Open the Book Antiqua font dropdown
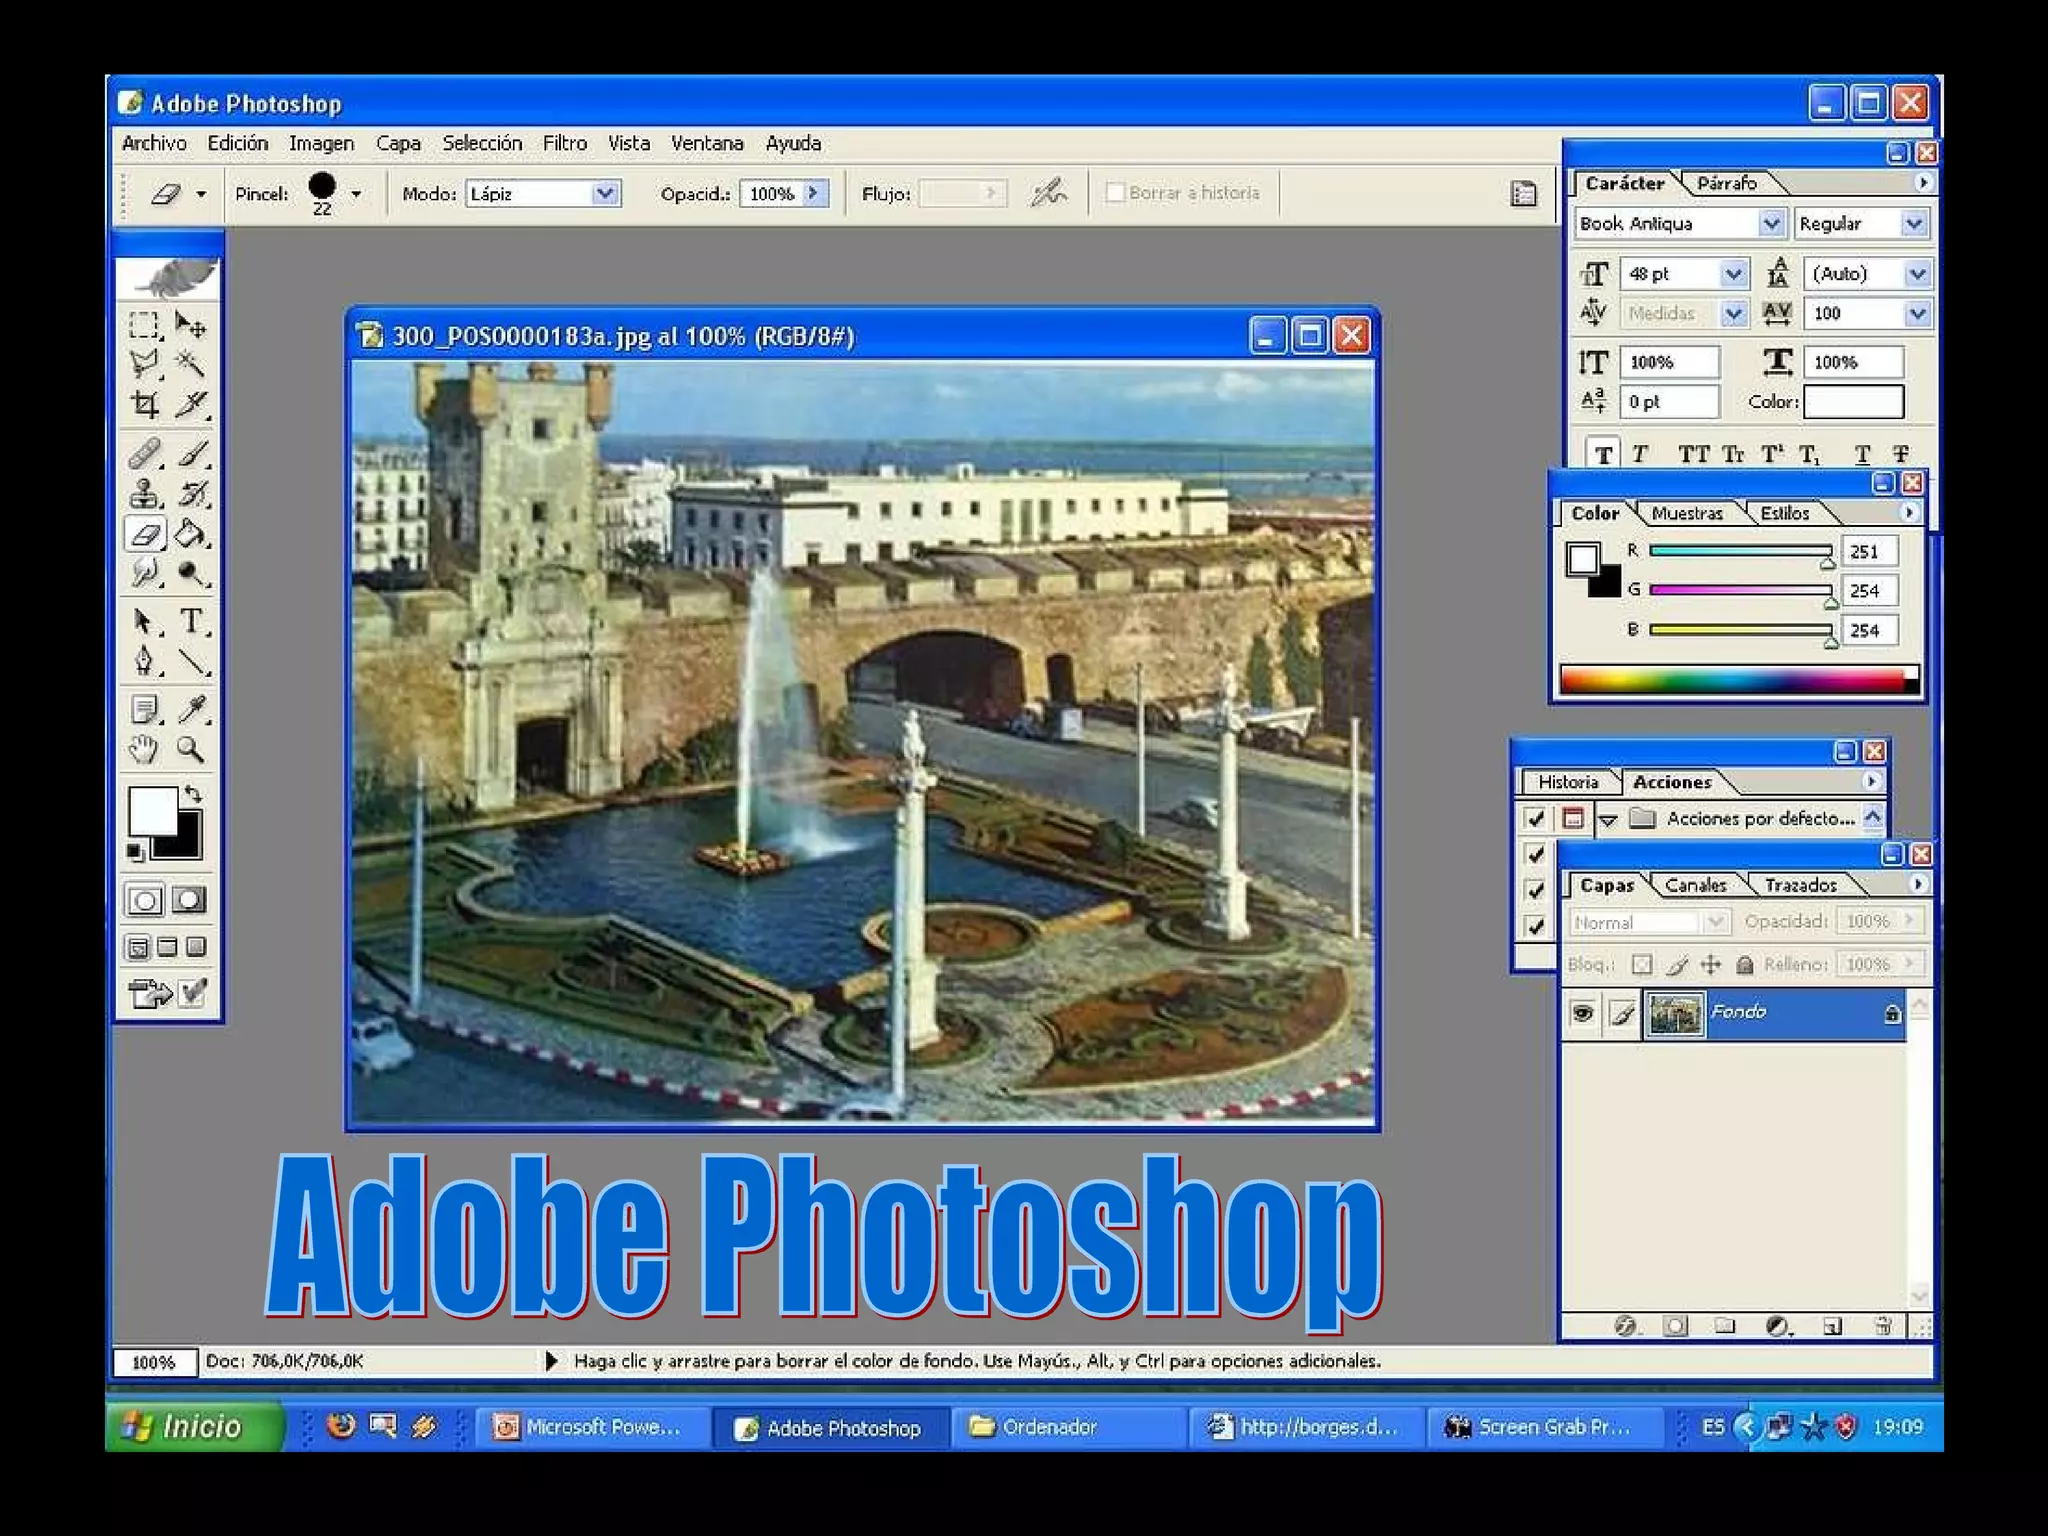Screen dimensions: 2048x1536 point(1771,223)
